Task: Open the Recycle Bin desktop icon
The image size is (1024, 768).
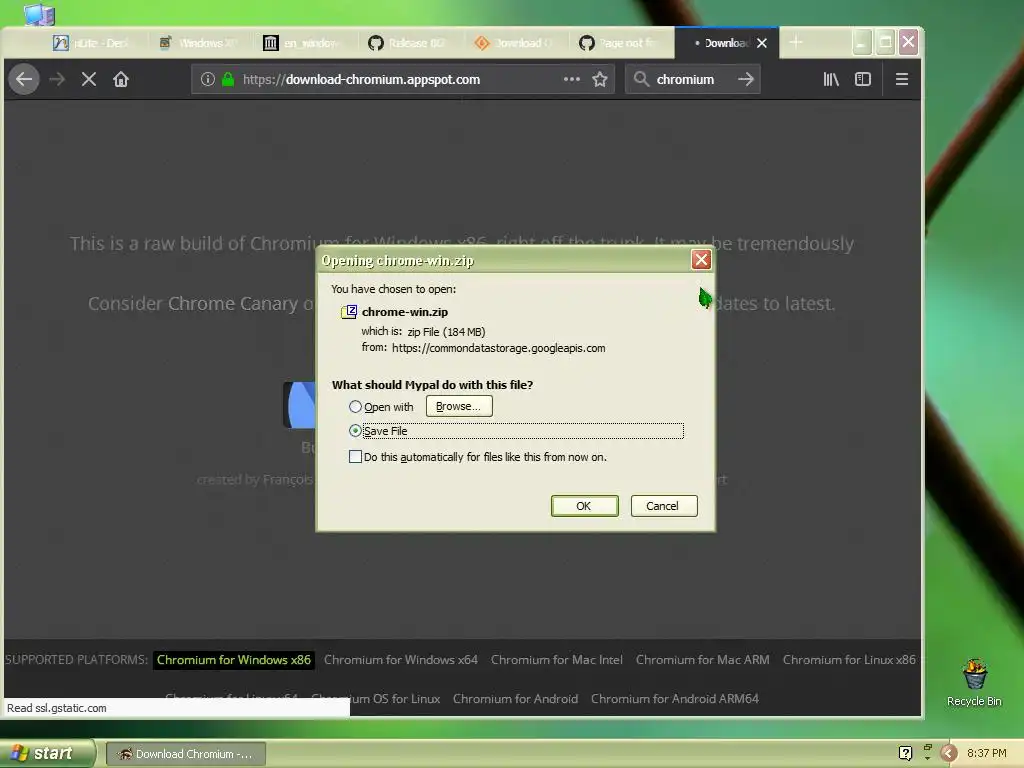Action: [x=974, y=682]
